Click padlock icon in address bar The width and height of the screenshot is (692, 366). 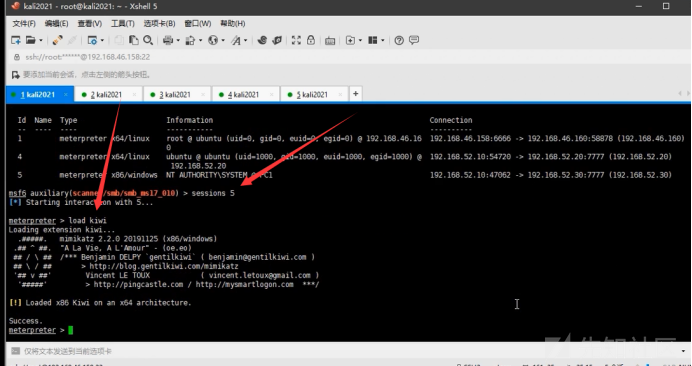(17, 57)
